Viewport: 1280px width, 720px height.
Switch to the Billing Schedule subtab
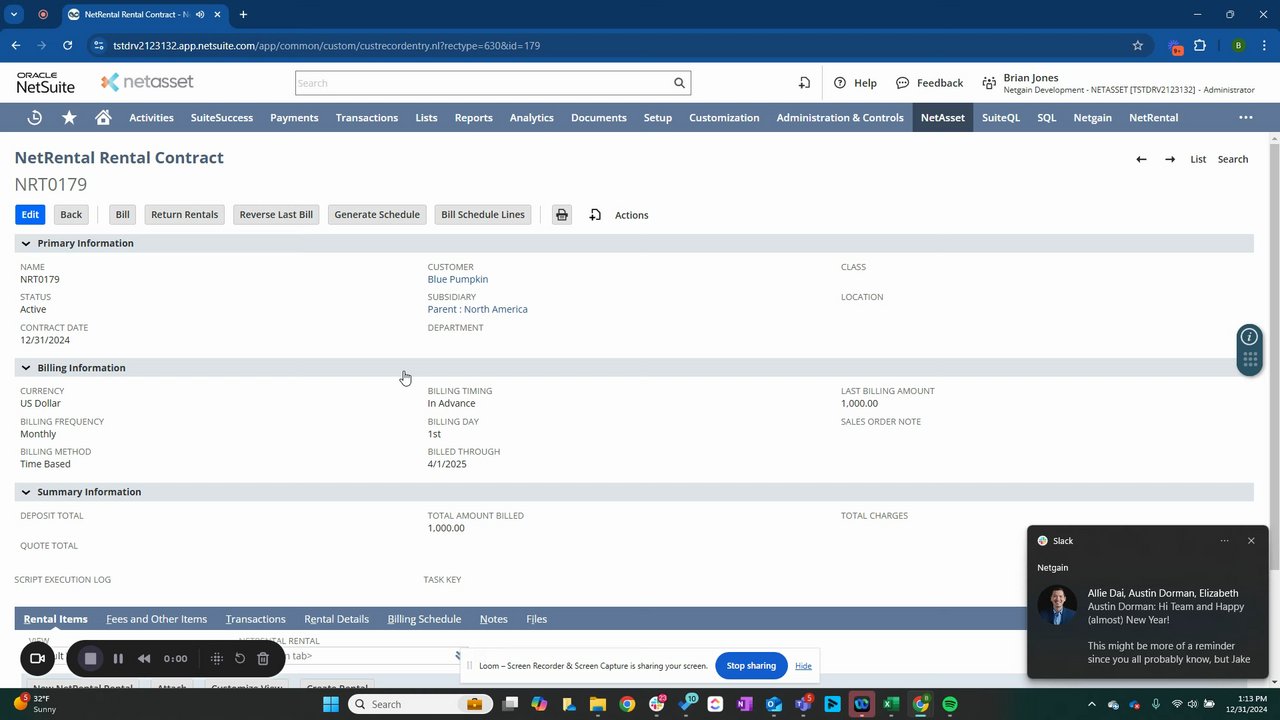point(424,619)
